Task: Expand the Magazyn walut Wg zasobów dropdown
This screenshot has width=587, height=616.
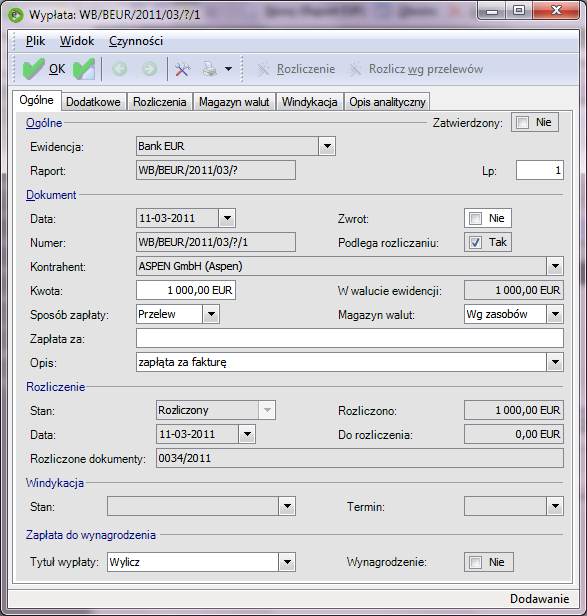Action: (x=555, y=314)
